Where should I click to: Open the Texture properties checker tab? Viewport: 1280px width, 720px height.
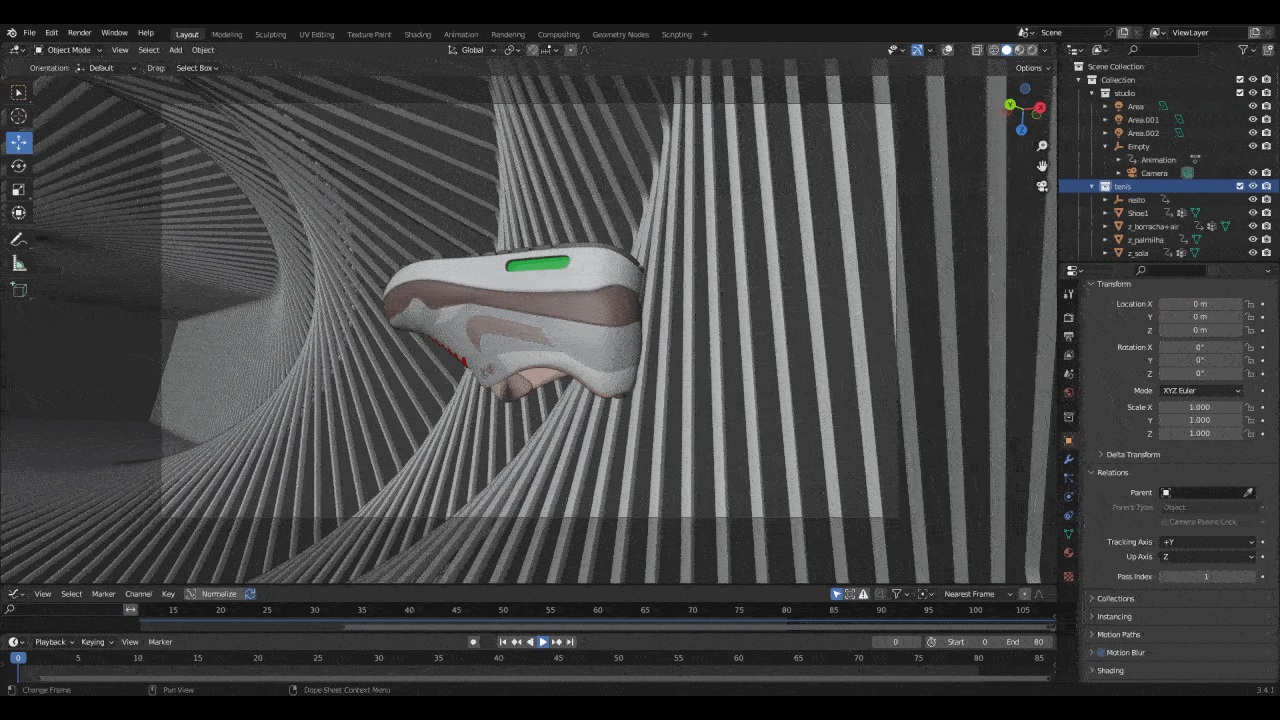click(x=1068, y=576)
